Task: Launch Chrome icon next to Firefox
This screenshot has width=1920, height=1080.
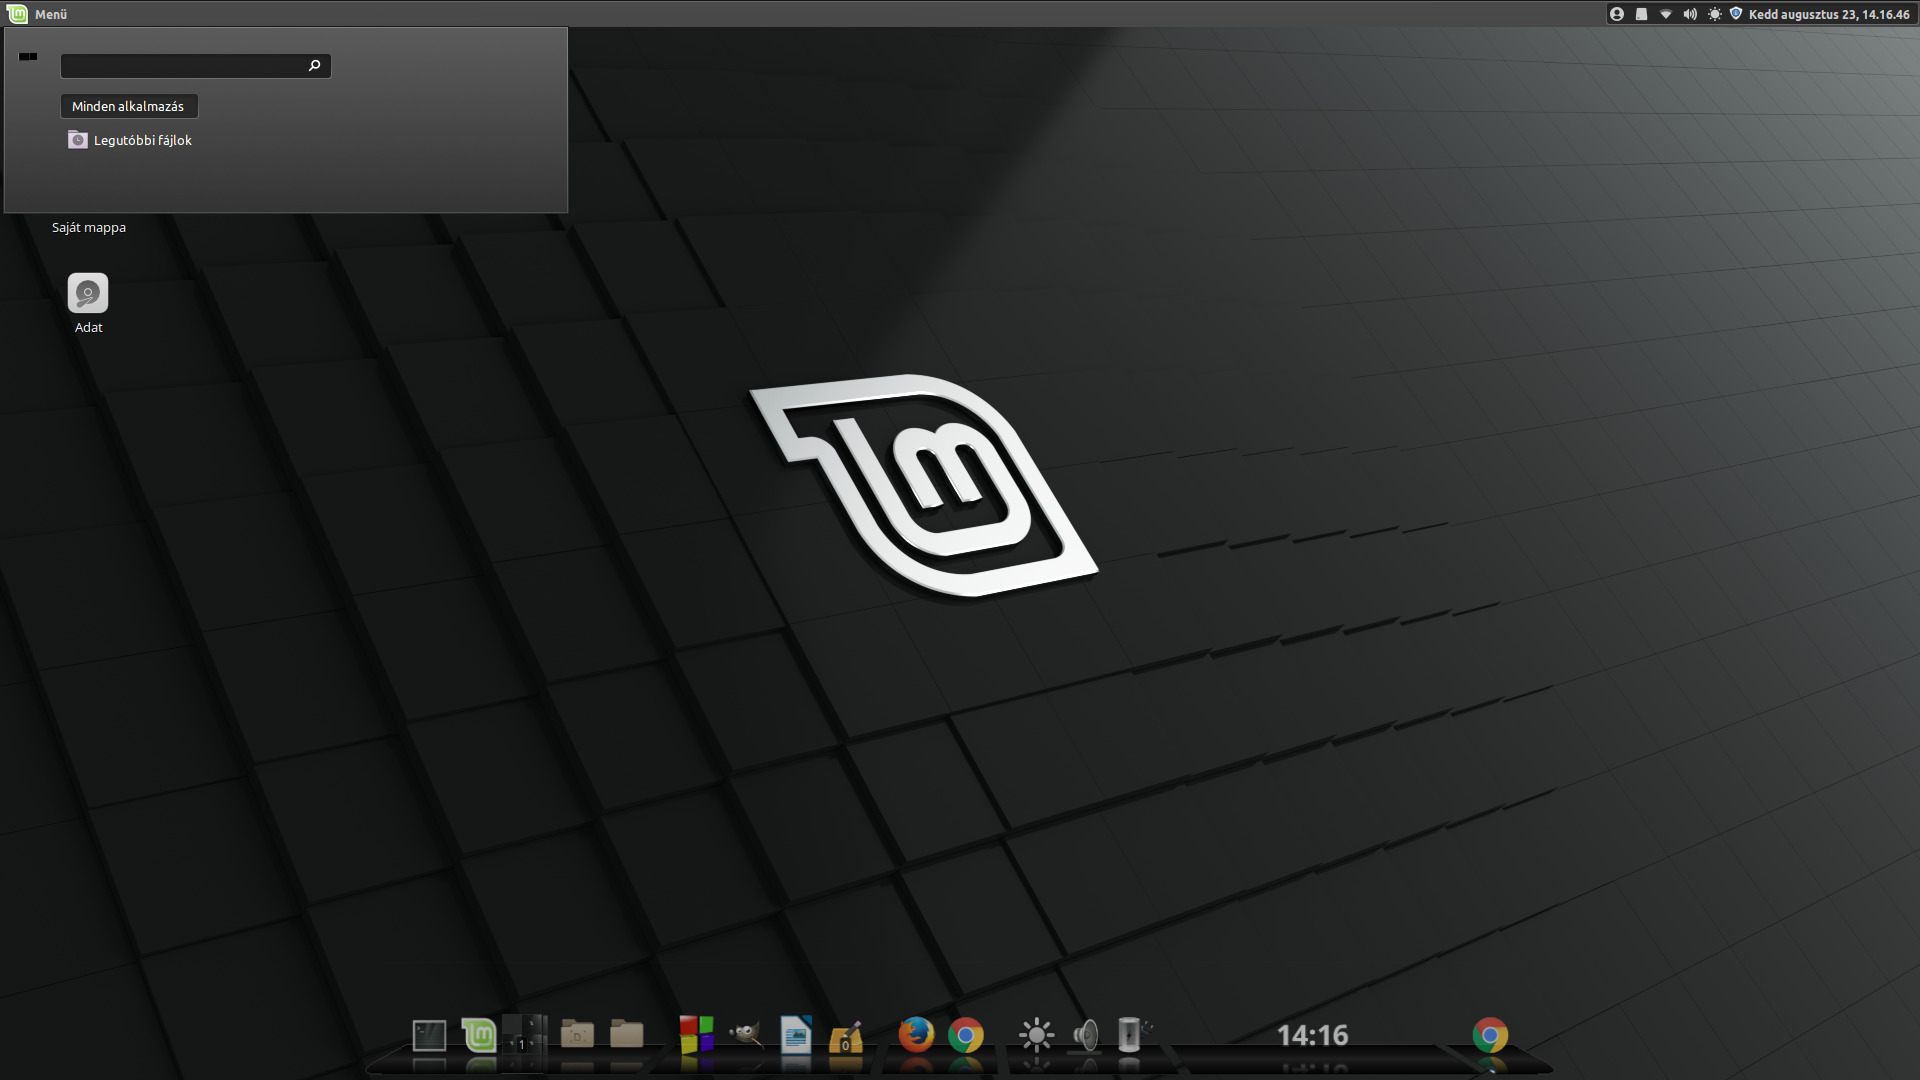Action: [x=966, y=1035]
